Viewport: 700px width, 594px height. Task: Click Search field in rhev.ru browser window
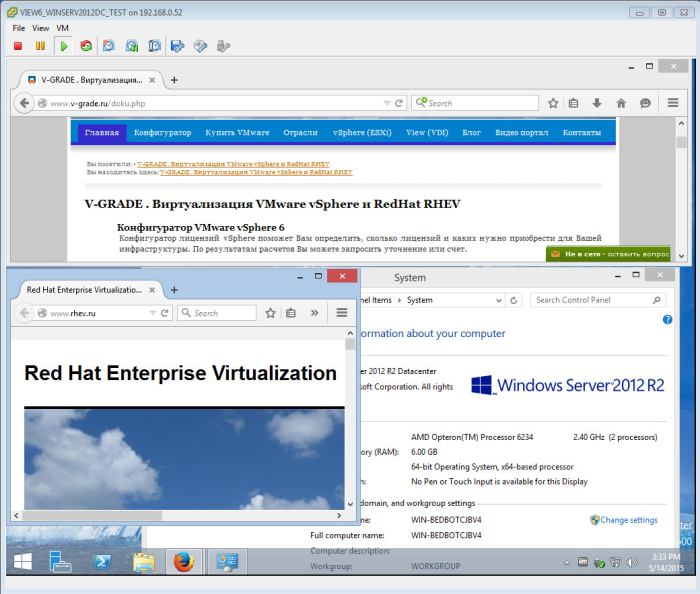(217, 313)
